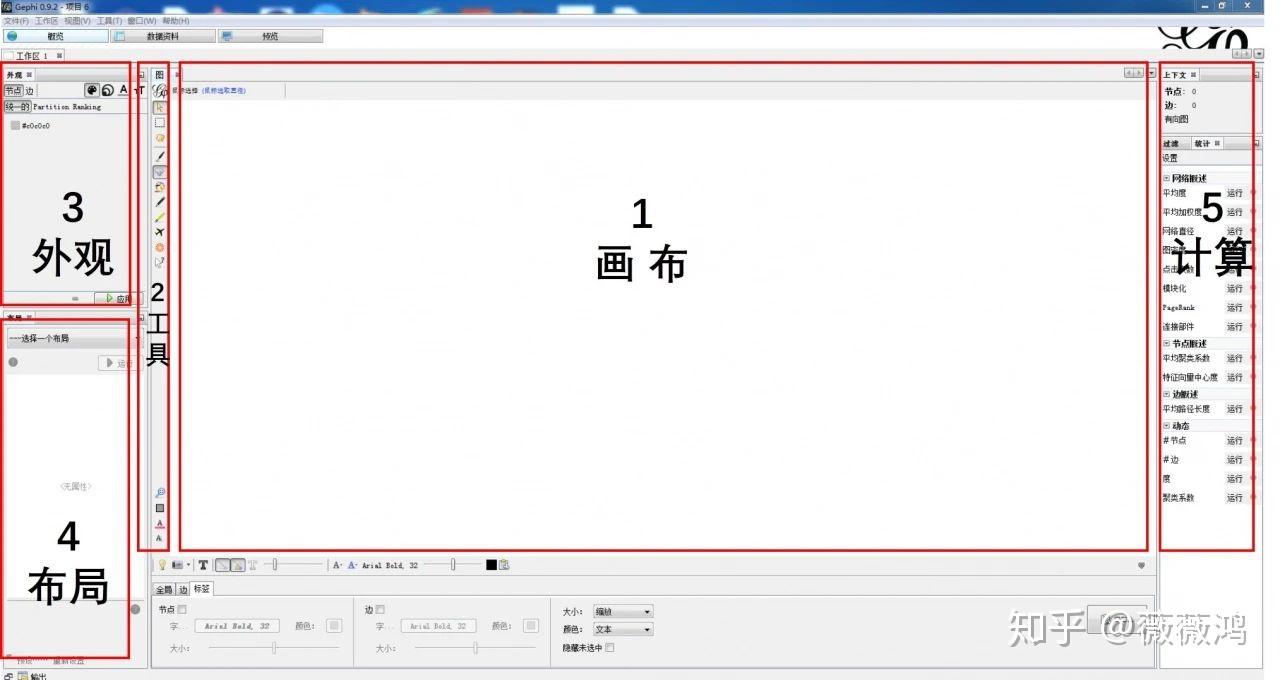1280x680 pixels.
Task: Collapse the 节点概述 section
Action: click(1166, 343)
